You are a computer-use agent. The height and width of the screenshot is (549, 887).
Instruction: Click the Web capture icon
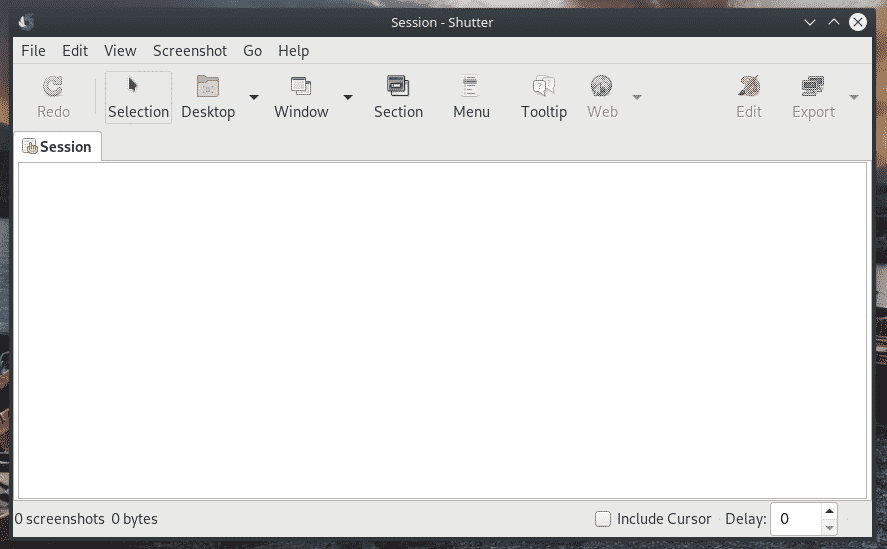click(601, 87)
